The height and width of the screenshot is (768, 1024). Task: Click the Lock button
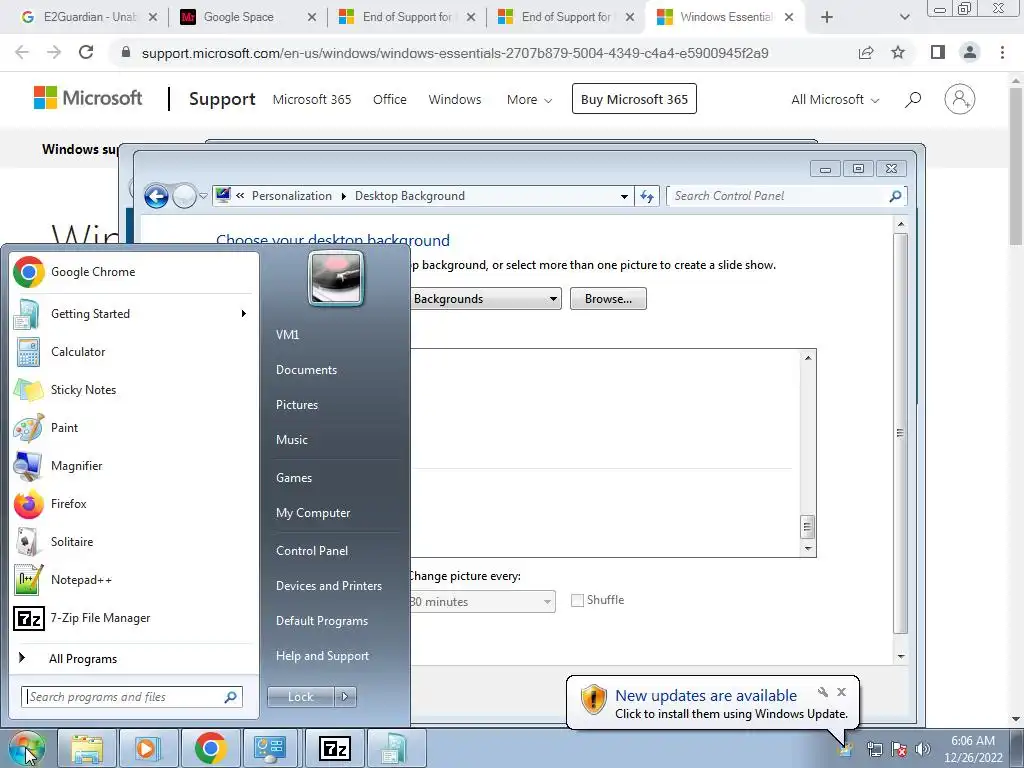[x=300, y=697]
